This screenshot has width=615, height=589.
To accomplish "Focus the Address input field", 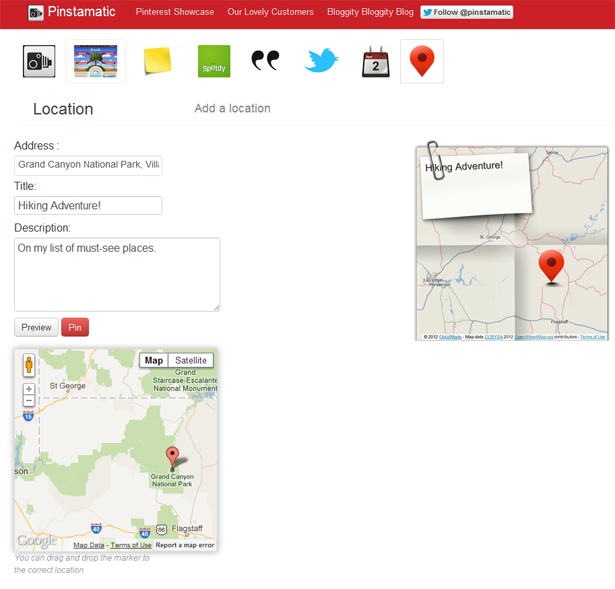I will pos(88,165).
